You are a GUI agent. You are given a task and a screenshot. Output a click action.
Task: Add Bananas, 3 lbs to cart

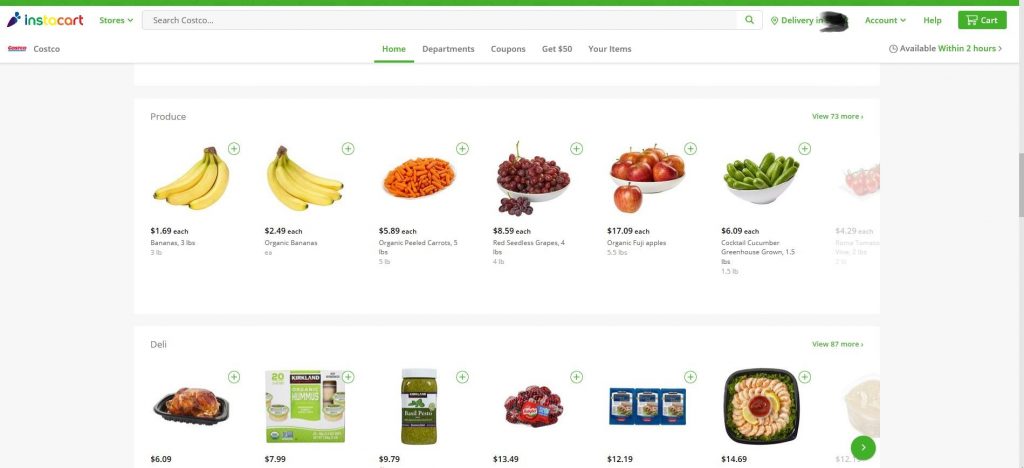(234, 149)
